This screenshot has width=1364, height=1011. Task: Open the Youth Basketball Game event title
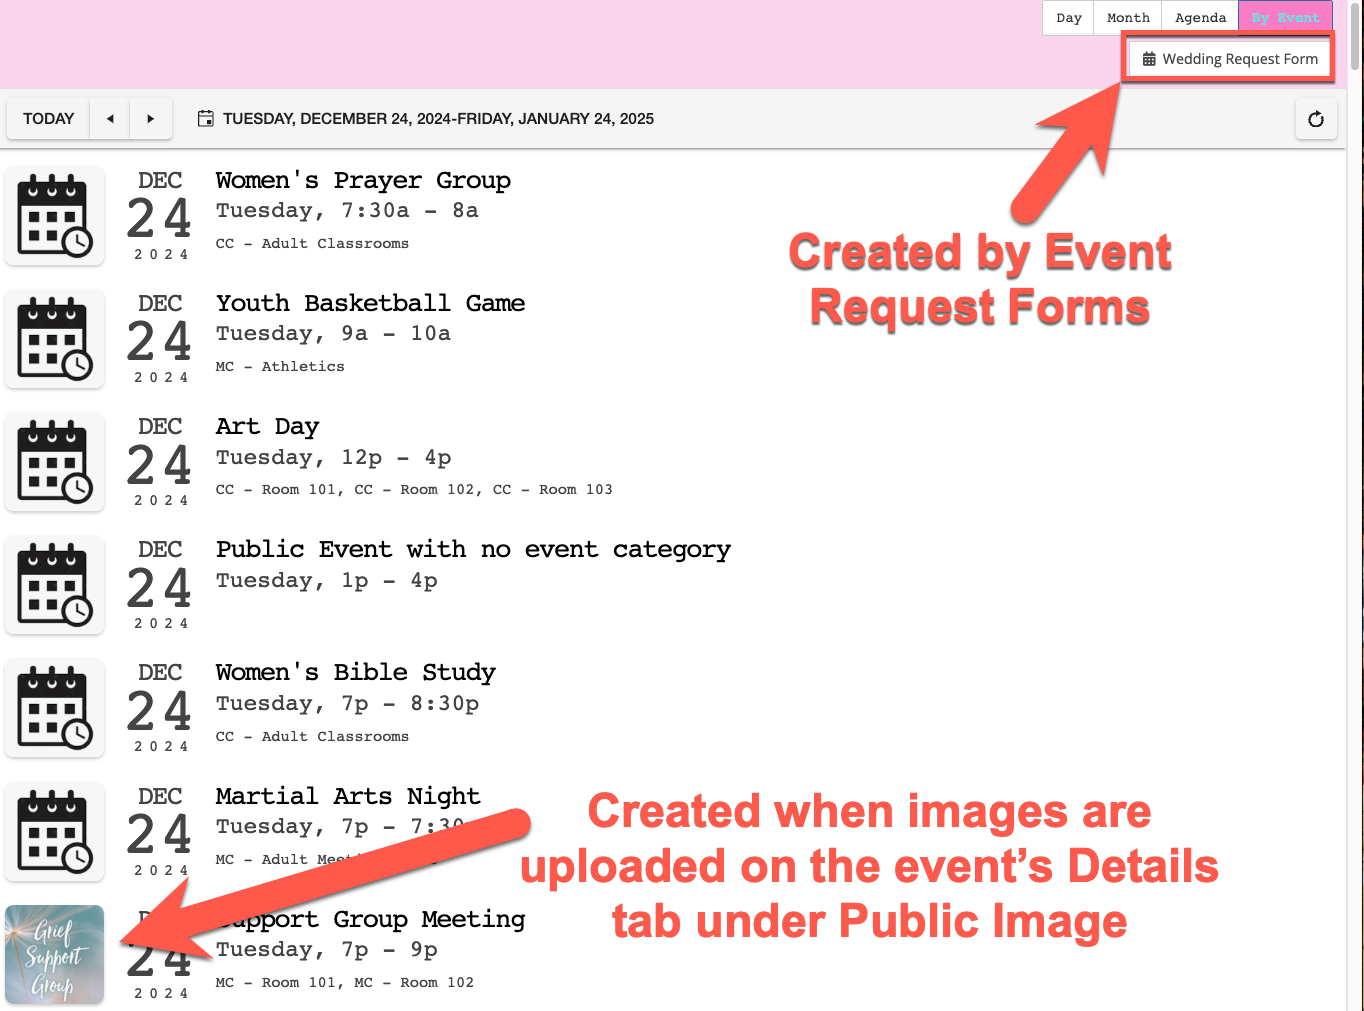click(370, 304)
